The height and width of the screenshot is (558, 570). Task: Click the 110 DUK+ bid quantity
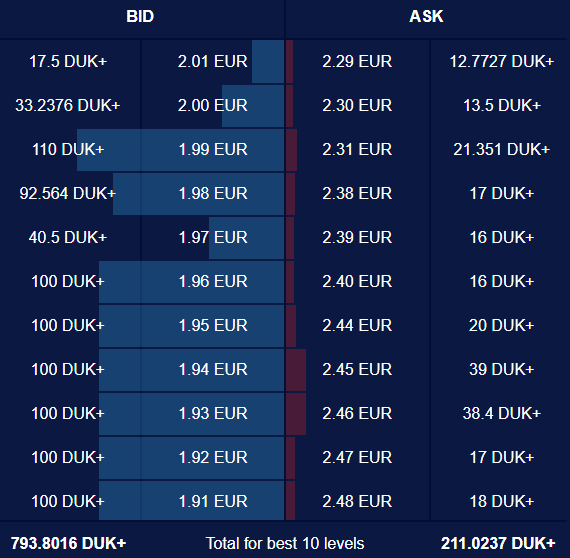[x=68, y=149]
